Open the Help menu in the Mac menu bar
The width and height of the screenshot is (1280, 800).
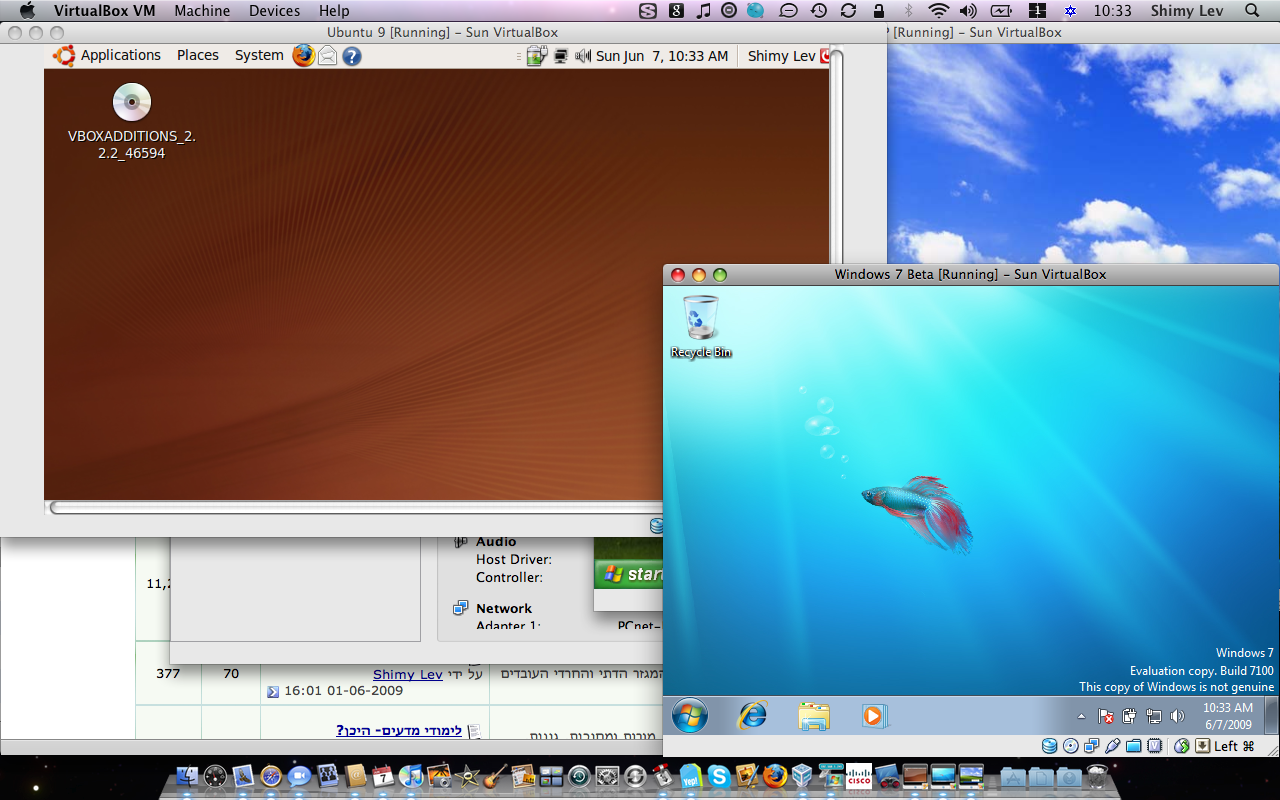[x=334, y=11]
